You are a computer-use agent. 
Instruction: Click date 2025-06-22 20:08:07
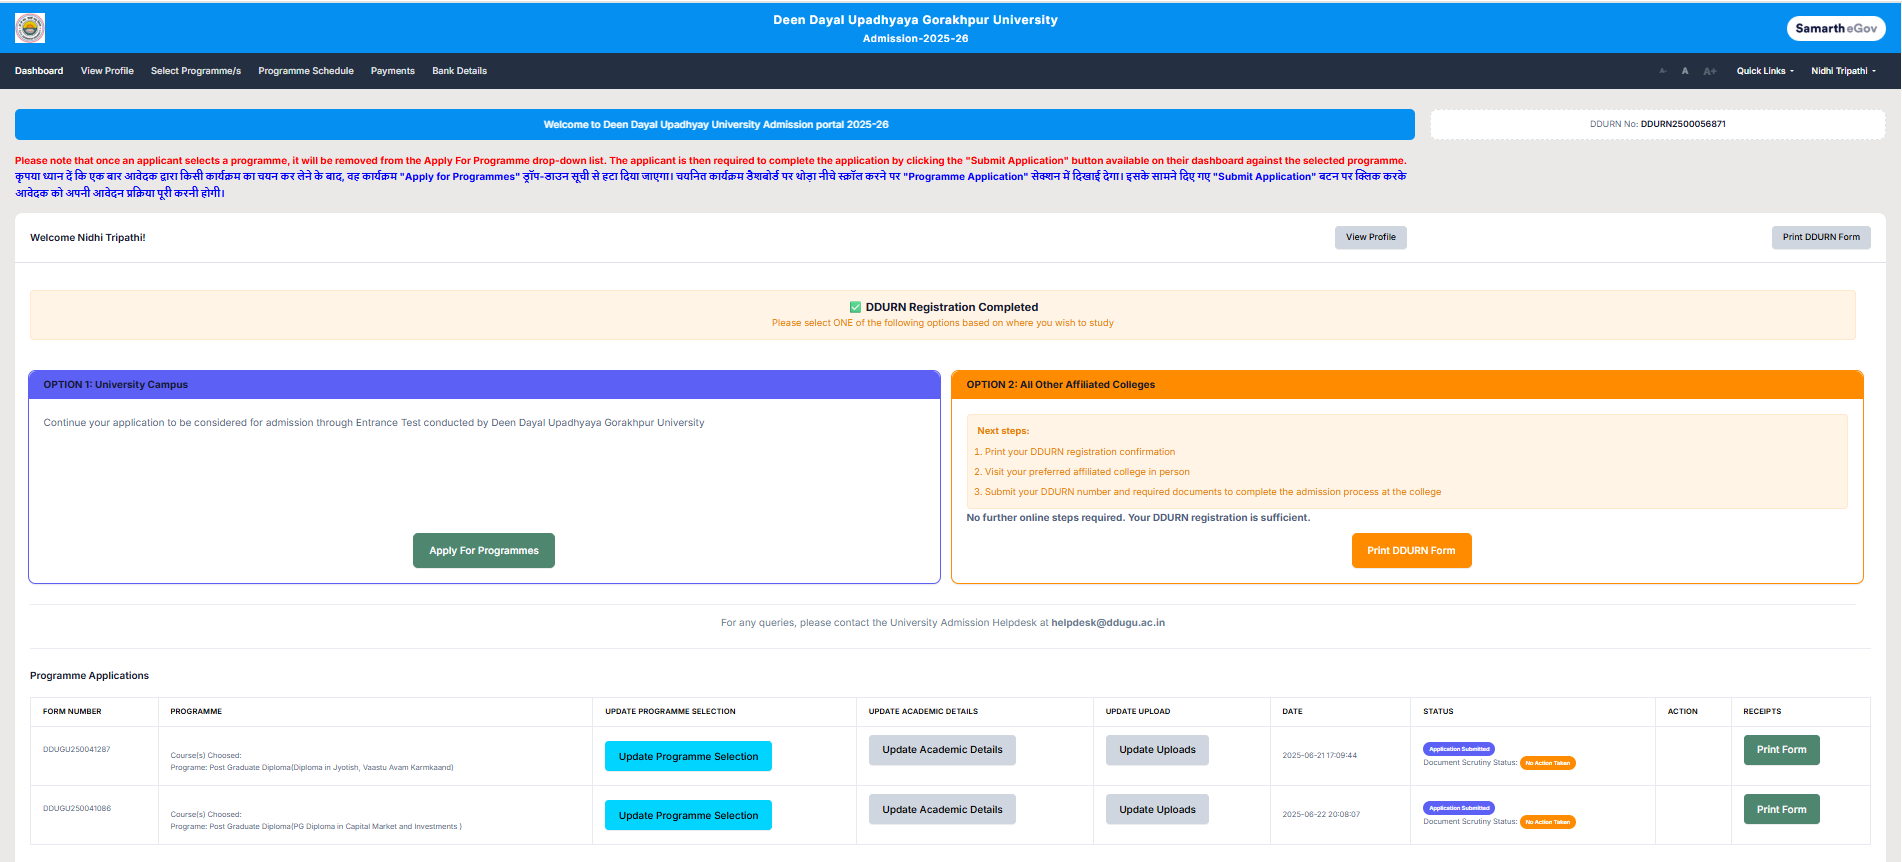coord(1321,814)
